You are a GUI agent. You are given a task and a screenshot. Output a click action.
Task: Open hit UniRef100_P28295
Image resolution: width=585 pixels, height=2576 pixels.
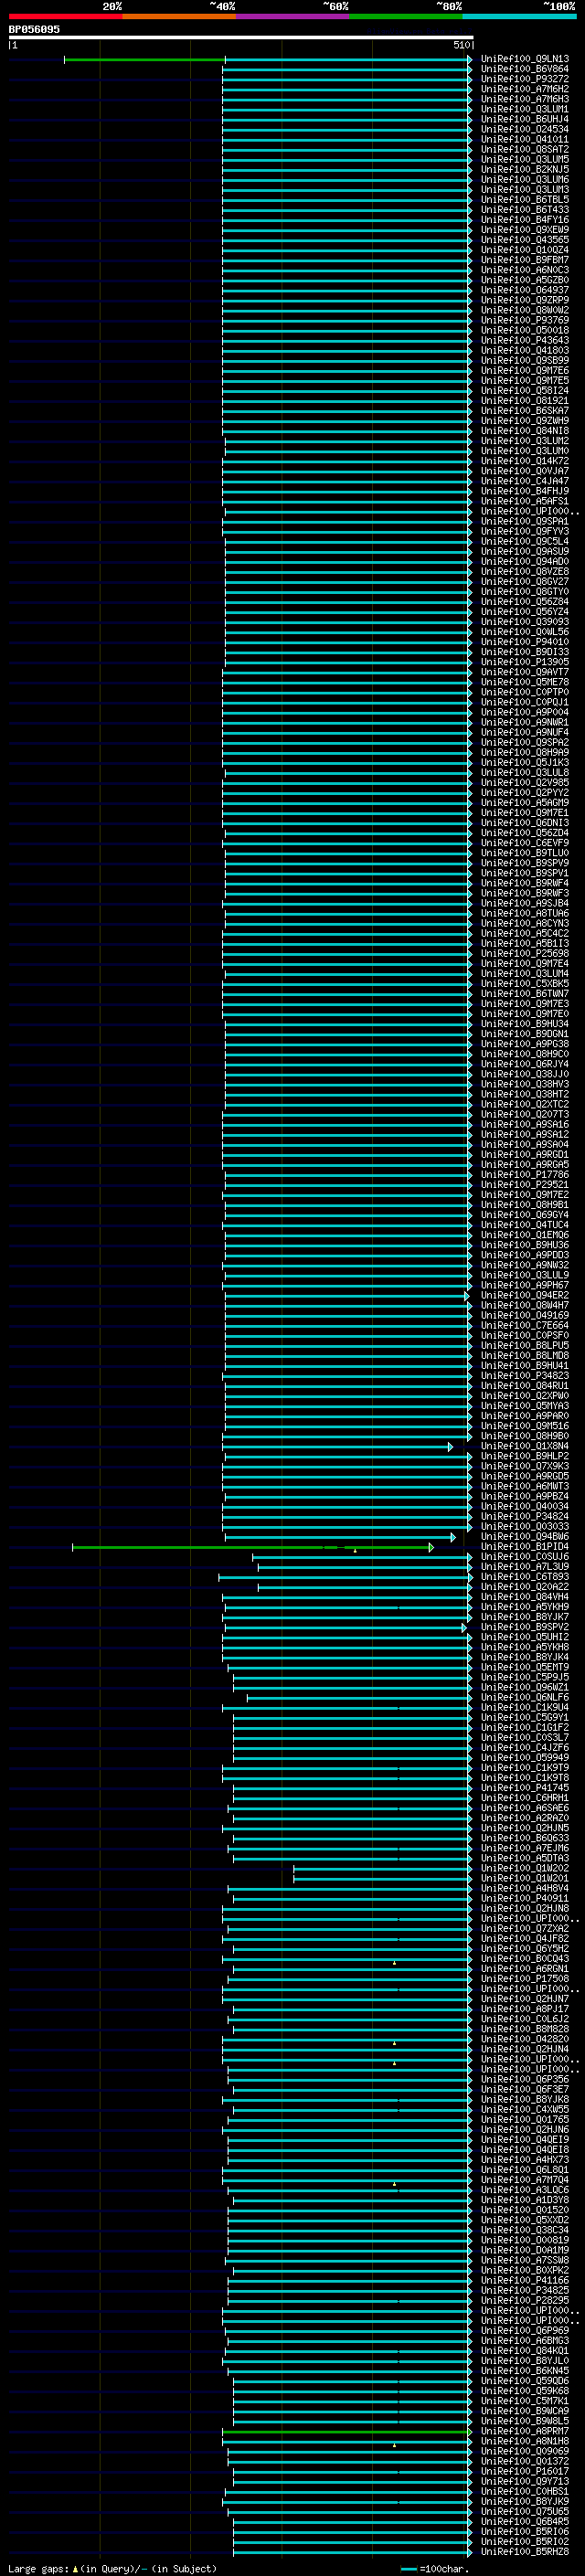point(524,2301)
